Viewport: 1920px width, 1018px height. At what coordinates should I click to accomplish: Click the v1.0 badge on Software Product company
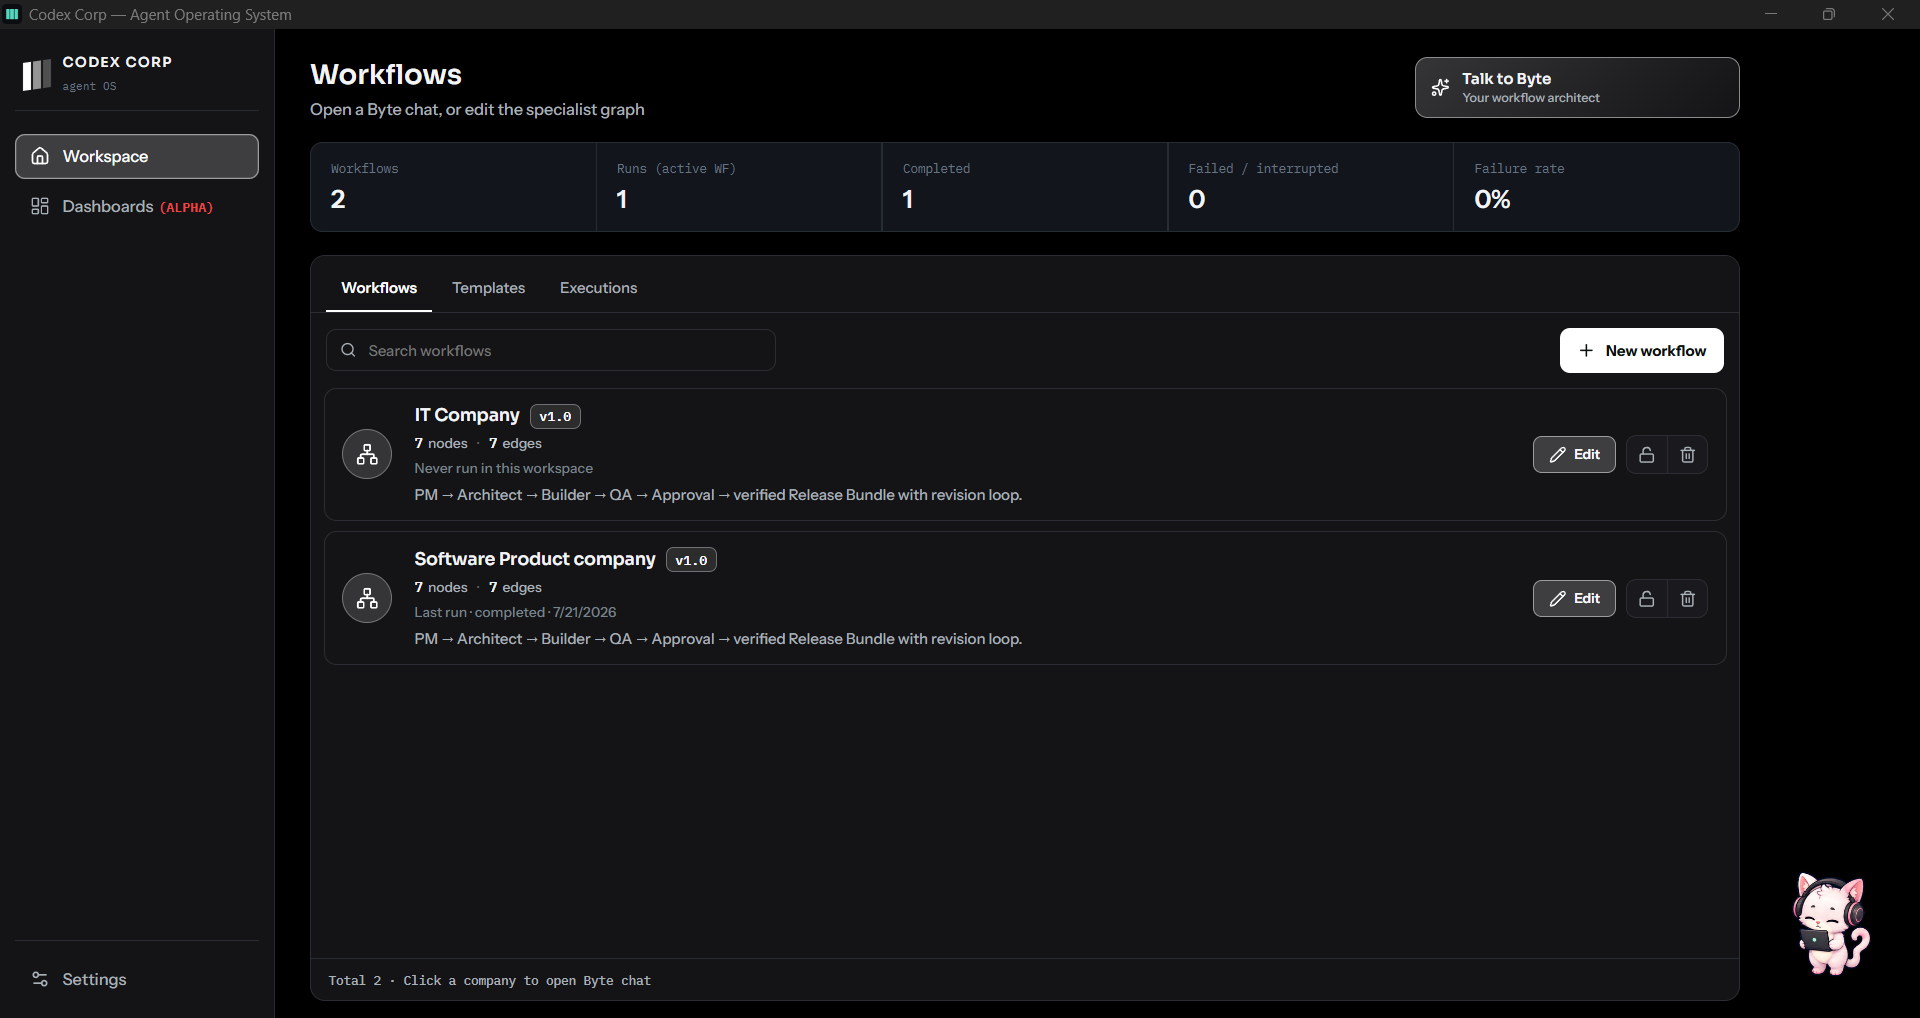[x=691, y=560]
